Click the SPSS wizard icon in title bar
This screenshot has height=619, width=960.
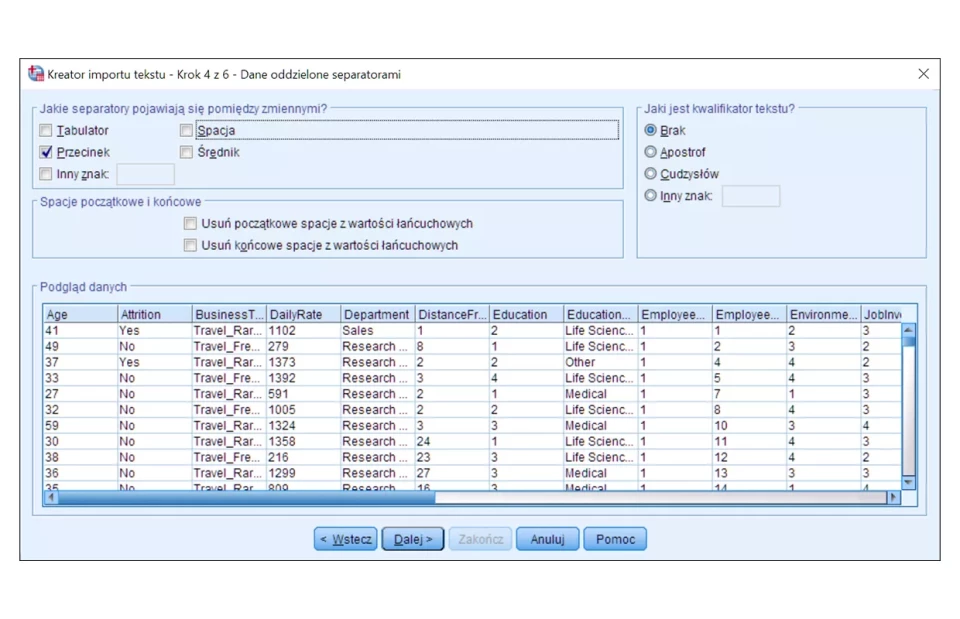(x=36, y=74)
